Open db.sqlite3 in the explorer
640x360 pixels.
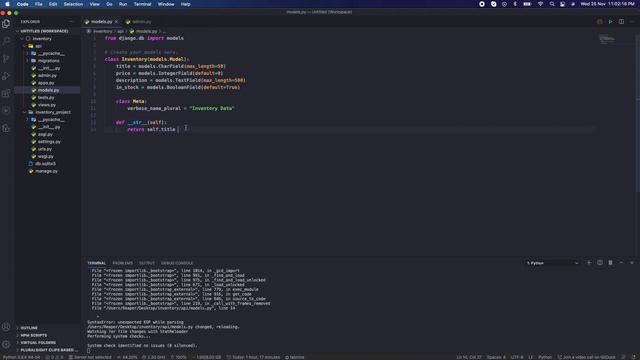[x=45, y=164]
